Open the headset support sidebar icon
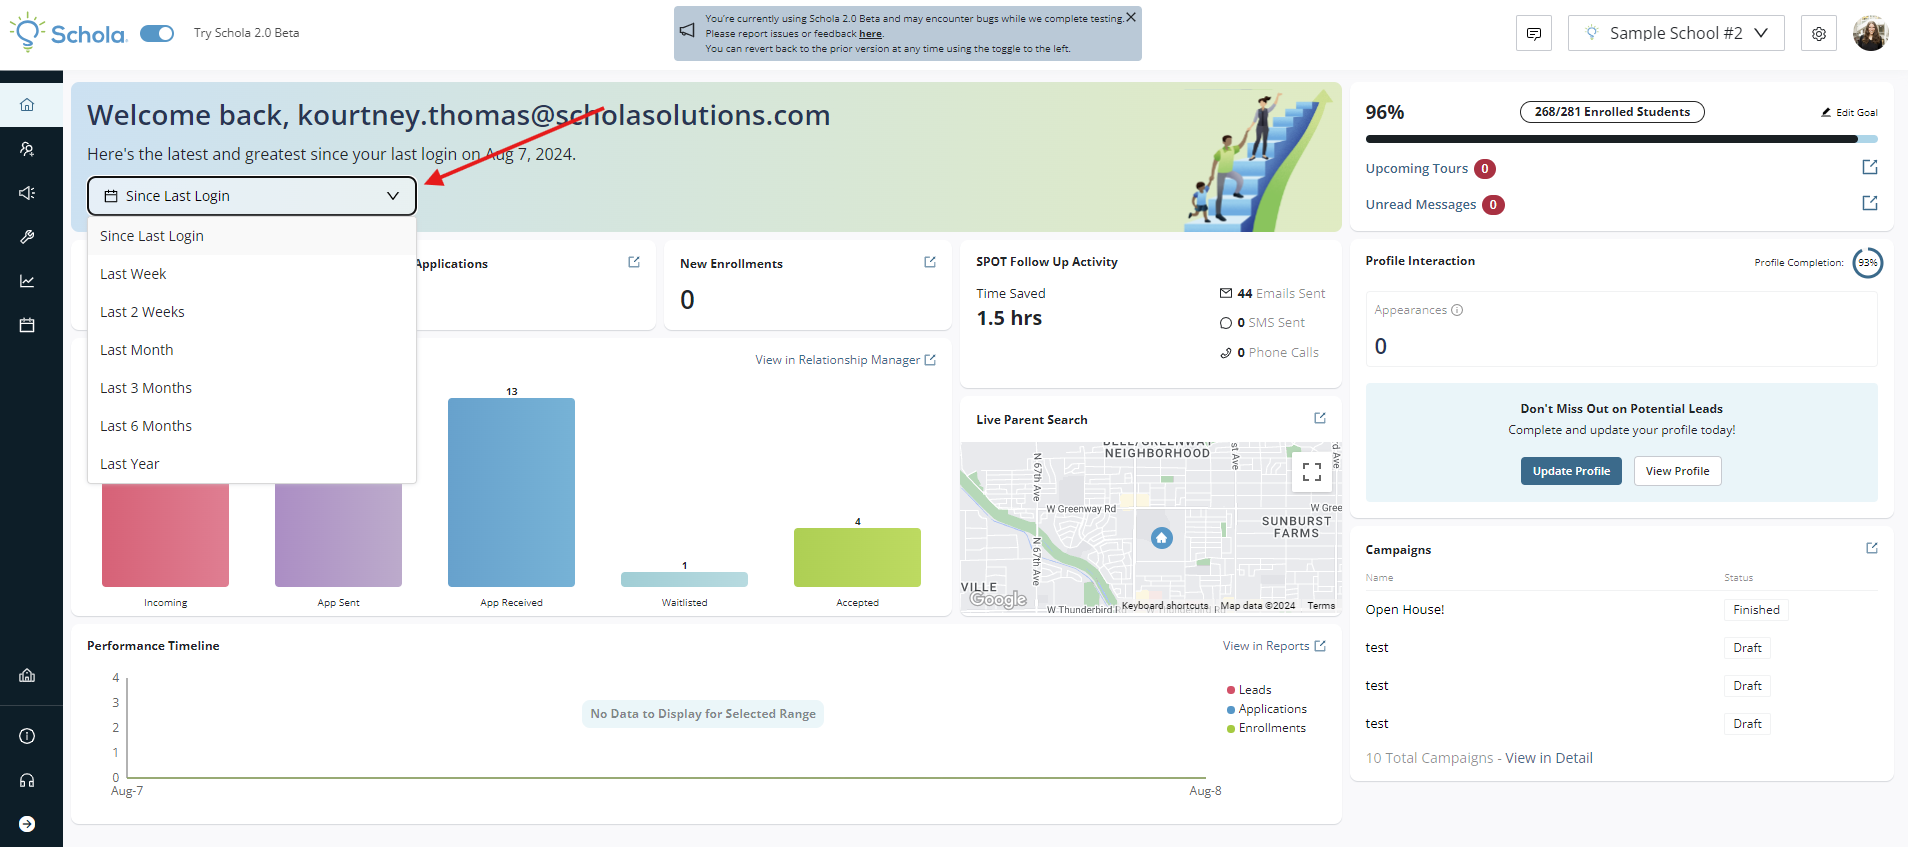 pyautogui.click(x=27, y=780)
